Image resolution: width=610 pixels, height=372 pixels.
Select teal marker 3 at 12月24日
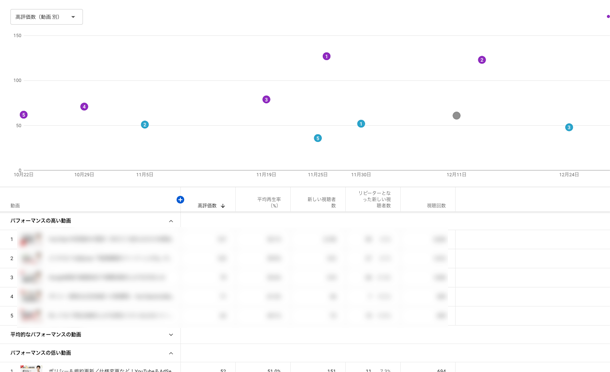(x=569, y=127)
